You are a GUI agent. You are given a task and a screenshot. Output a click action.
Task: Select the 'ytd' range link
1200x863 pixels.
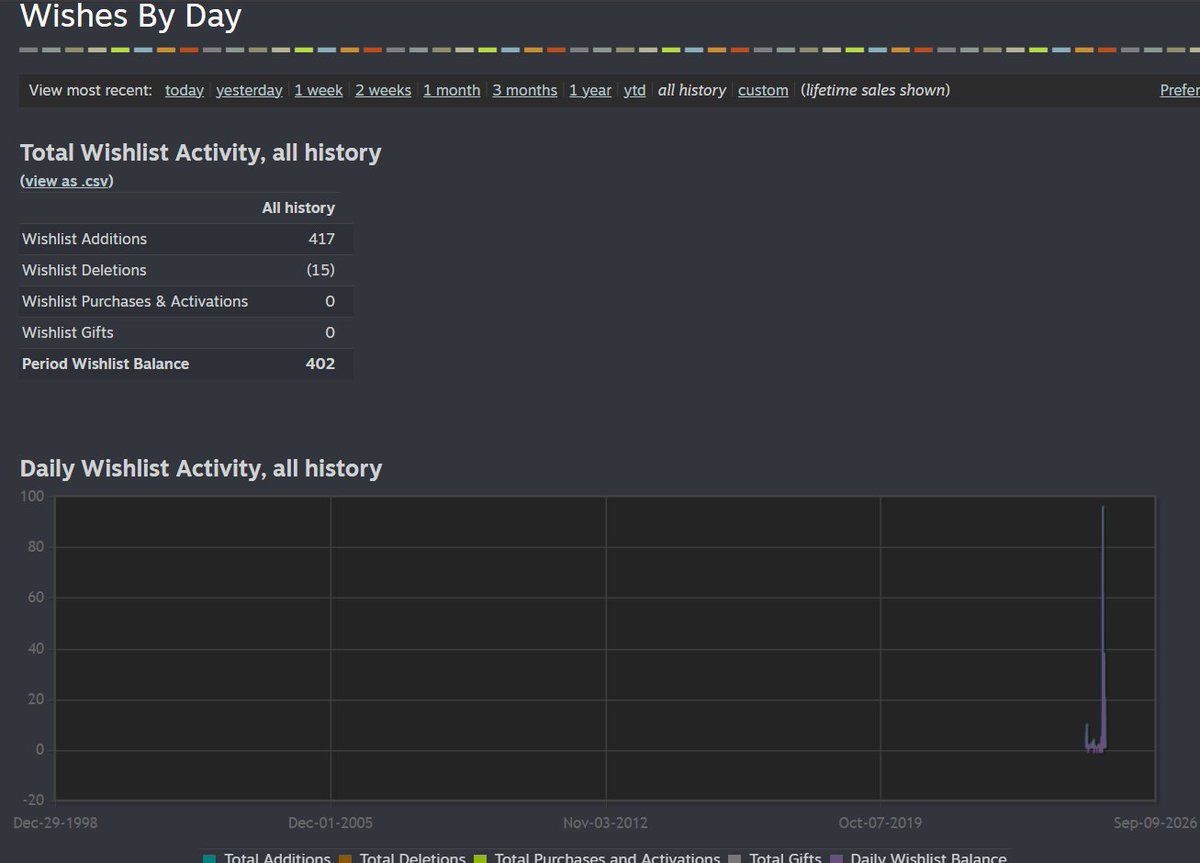pyautogui.click(x=634, y=90)
